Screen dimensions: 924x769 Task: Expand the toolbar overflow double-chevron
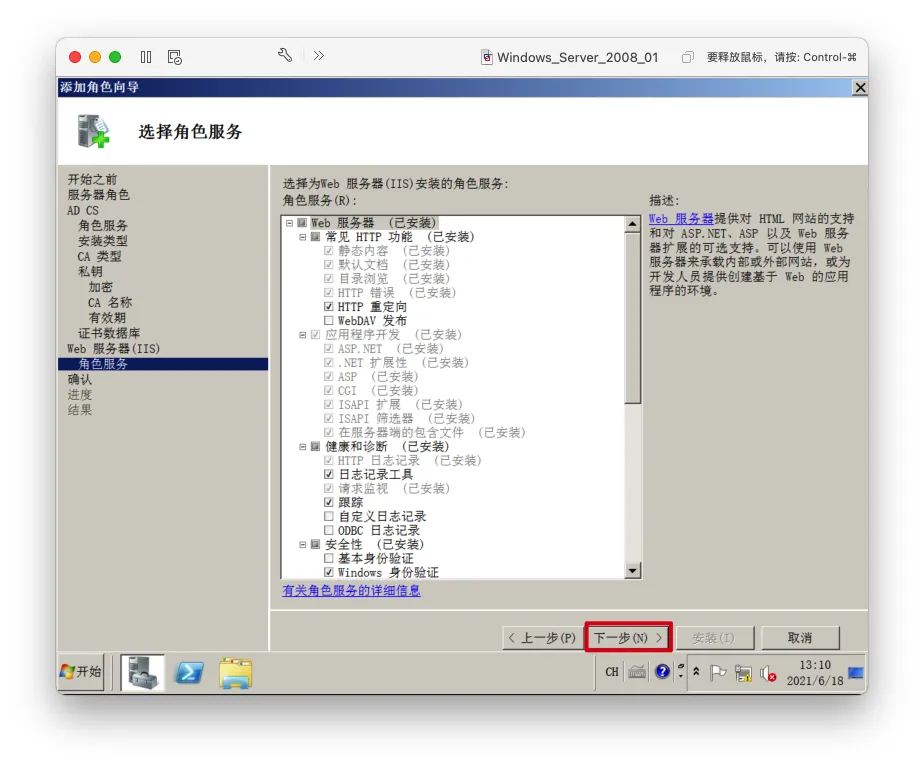pos(319,55)
